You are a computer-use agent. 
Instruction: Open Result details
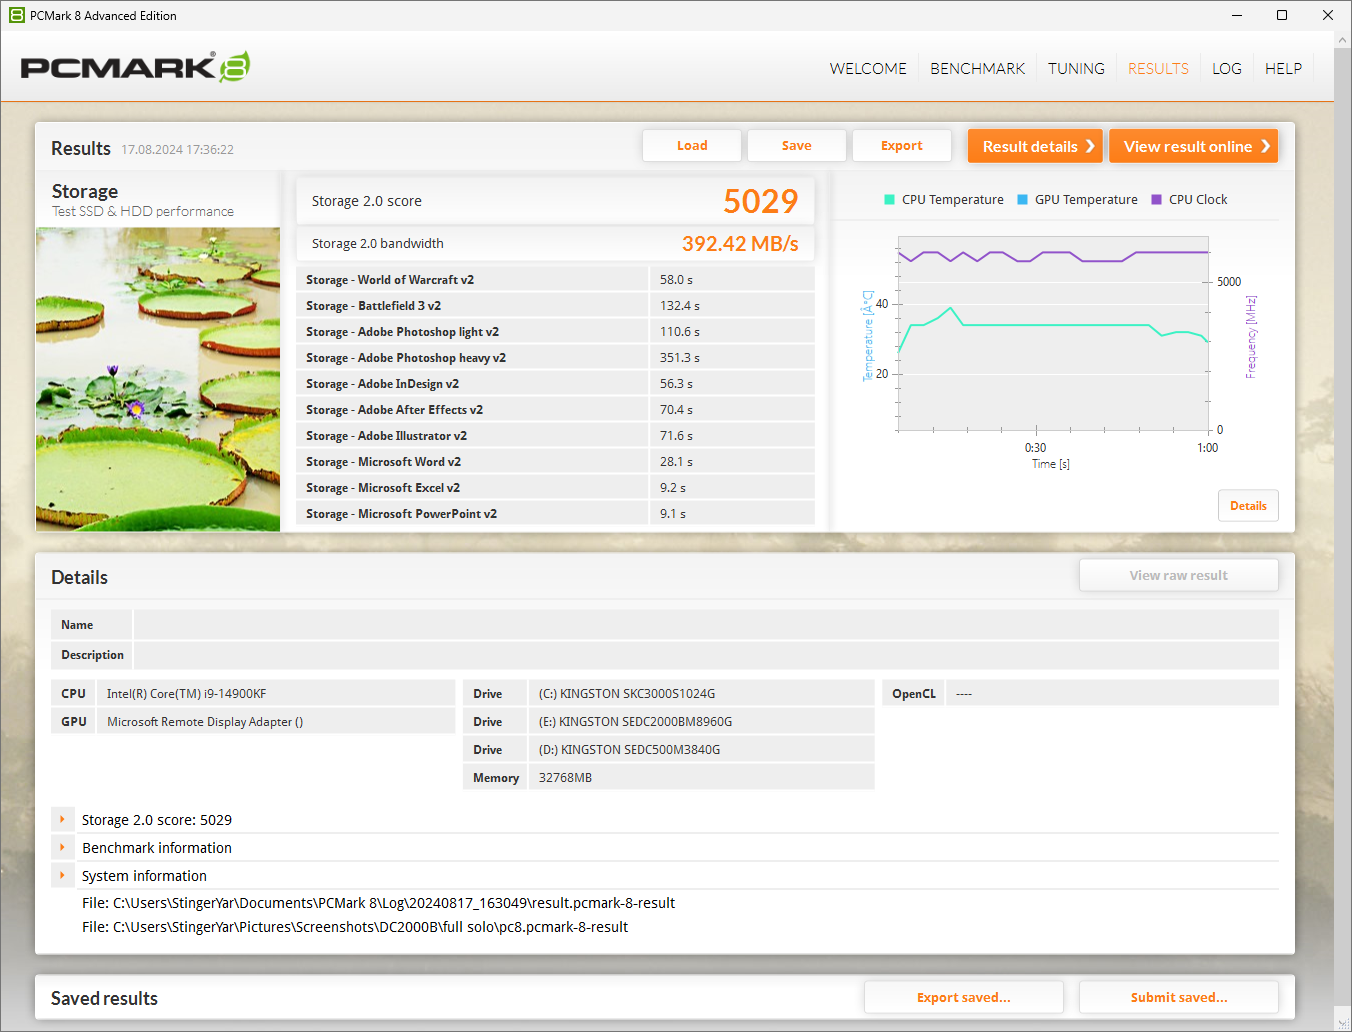tap(1035, 146)
